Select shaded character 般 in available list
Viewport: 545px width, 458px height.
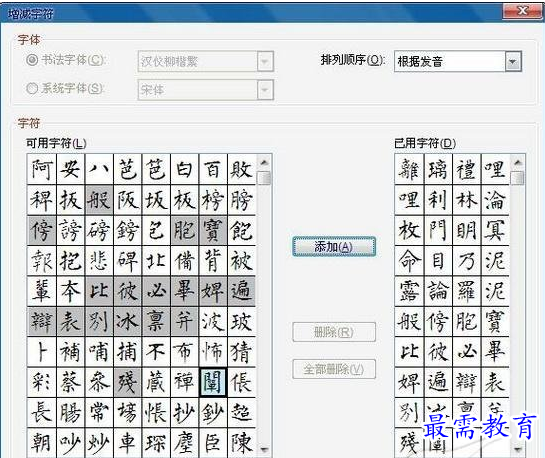tap(99, 200)
